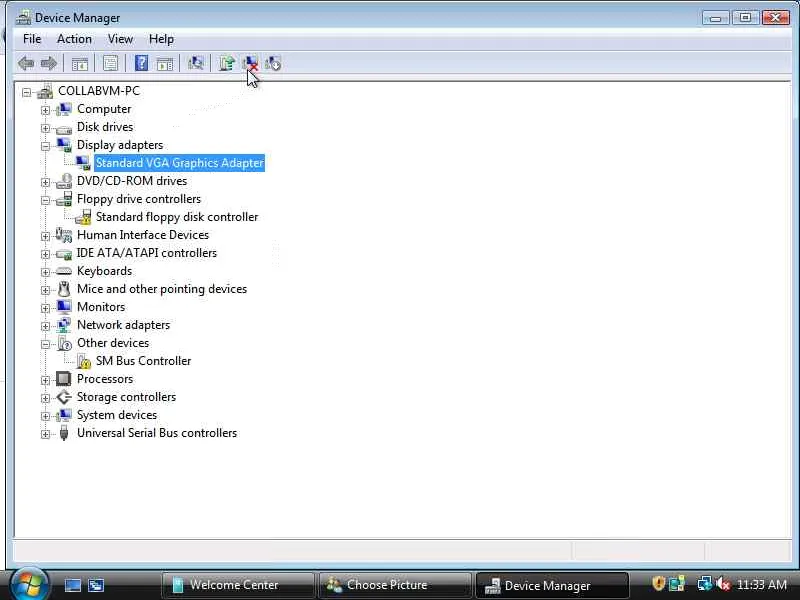
Task: Click the Mice and other pointing devices mouse icon
Action: point(64,289)
